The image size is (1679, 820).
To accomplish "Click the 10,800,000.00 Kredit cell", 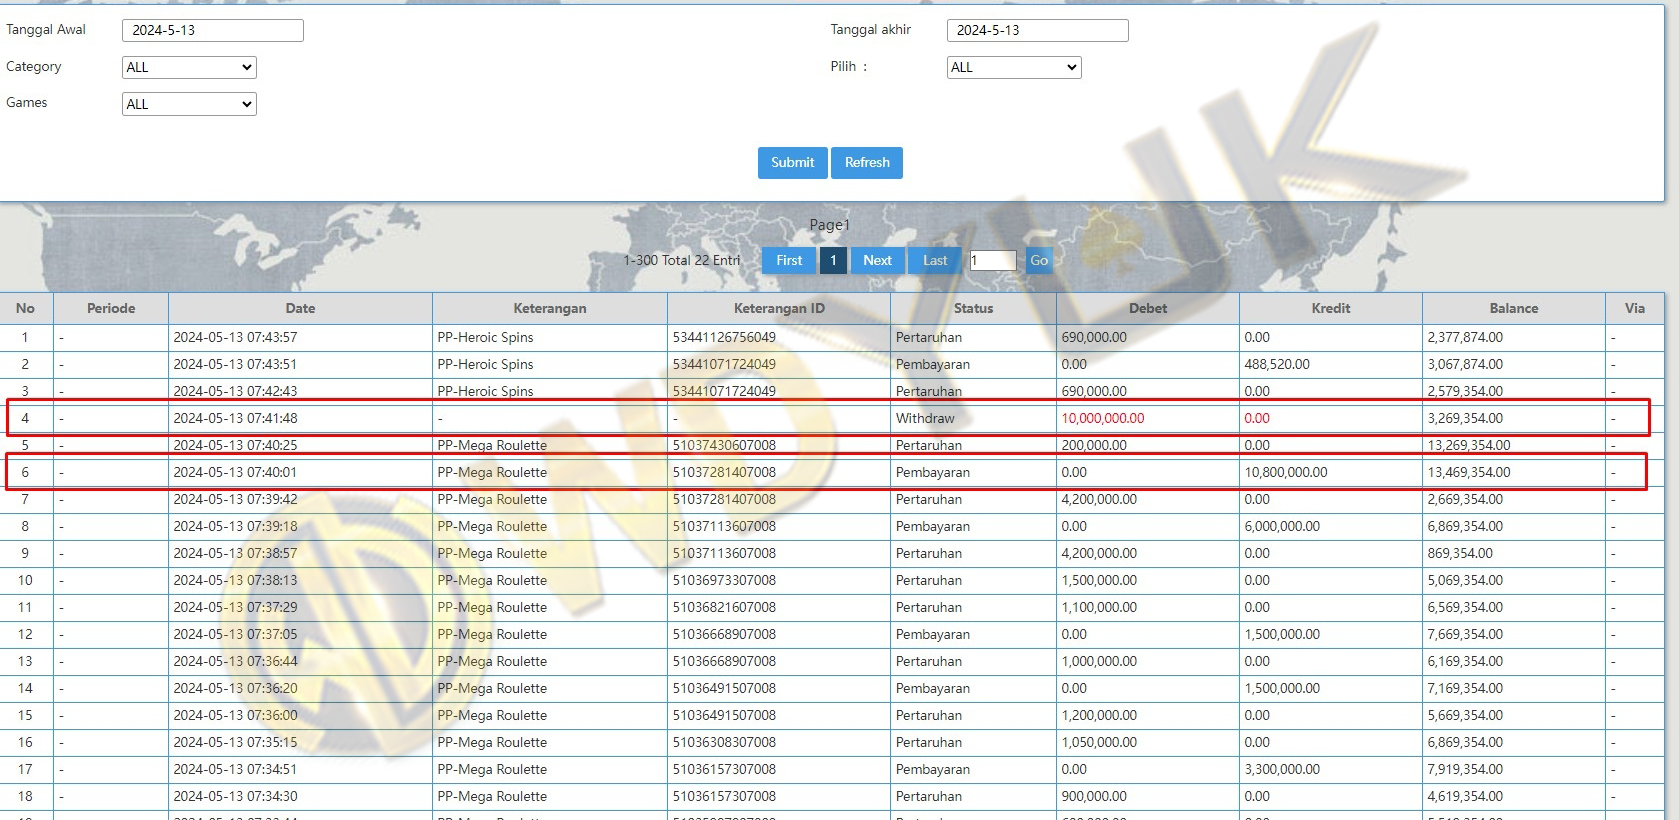I will coord(1286,473).
